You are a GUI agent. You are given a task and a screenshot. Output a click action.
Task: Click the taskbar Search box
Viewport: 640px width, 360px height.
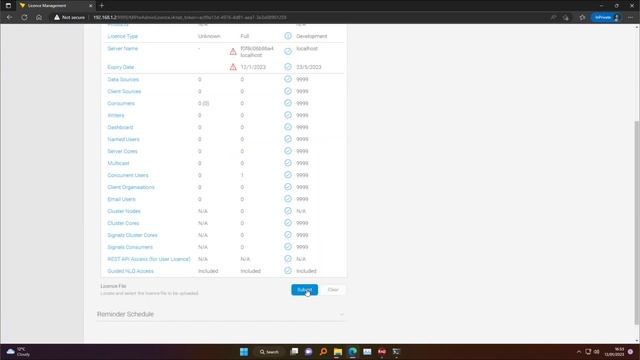pyautogui.click(x=269, y=352)
